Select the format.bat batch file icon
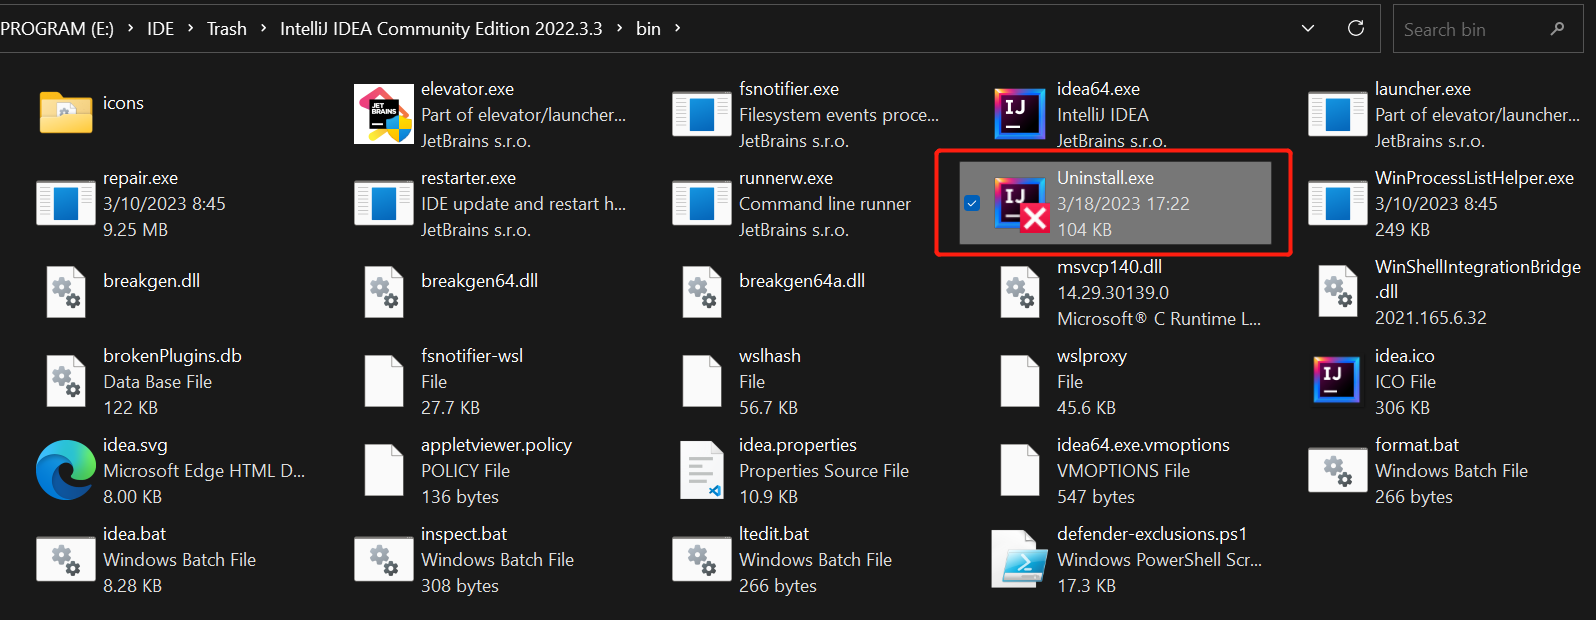The image size is (1596, 620). 1338,470
